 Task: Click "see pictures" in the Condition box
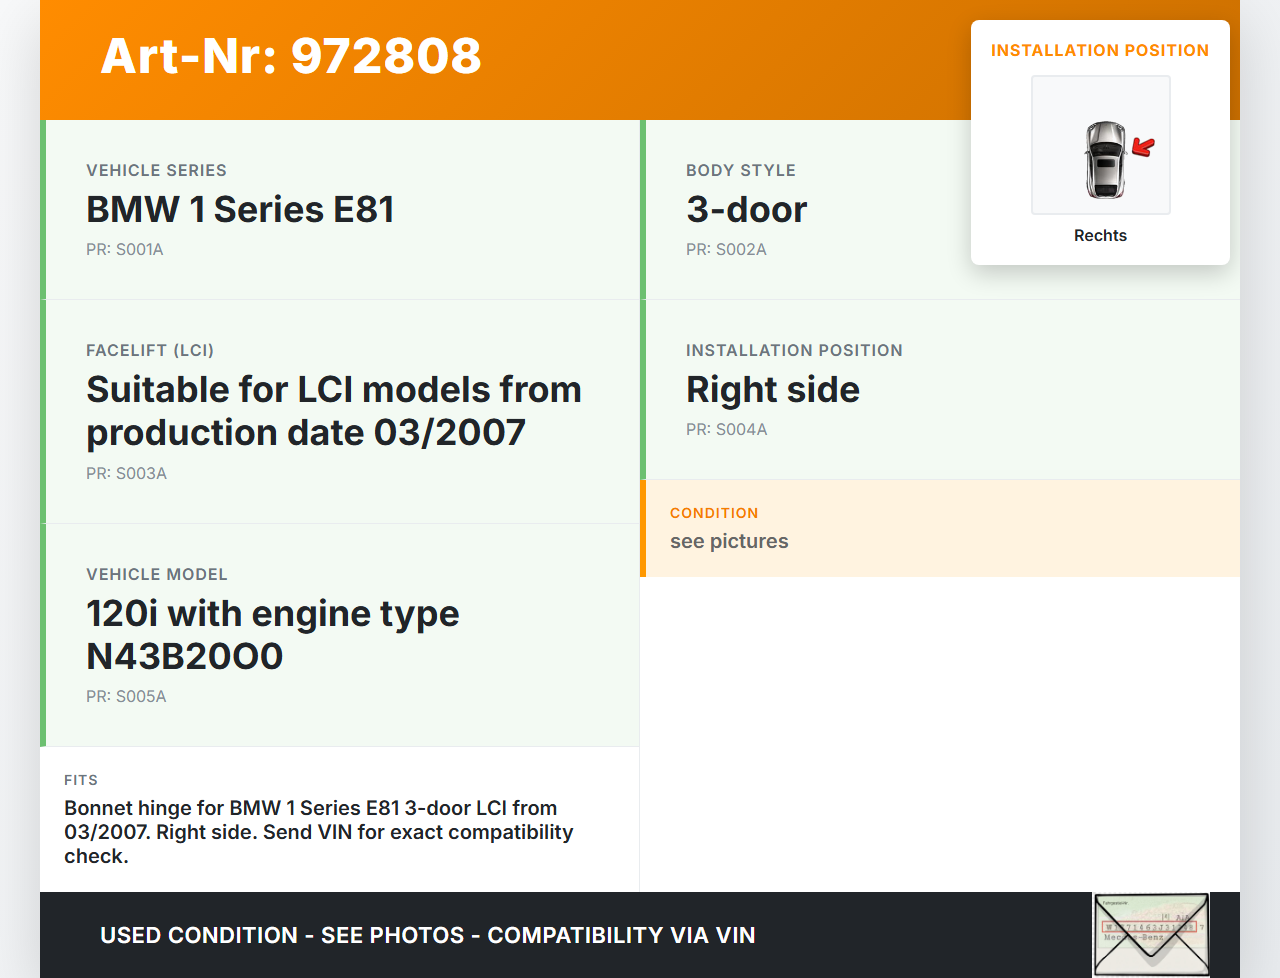coord(729,542)
